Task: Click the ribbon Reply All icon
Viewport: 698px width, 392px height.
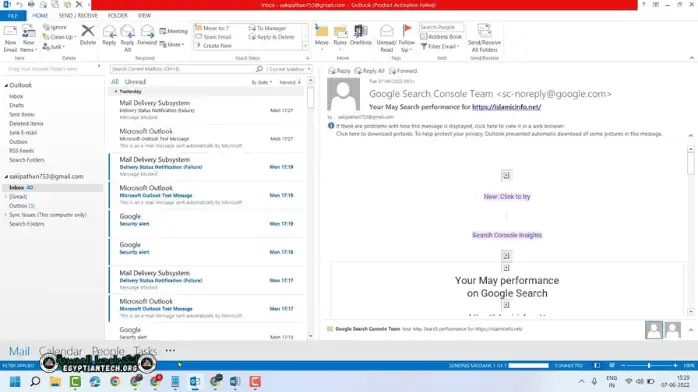Action: [x=127, y=38]
